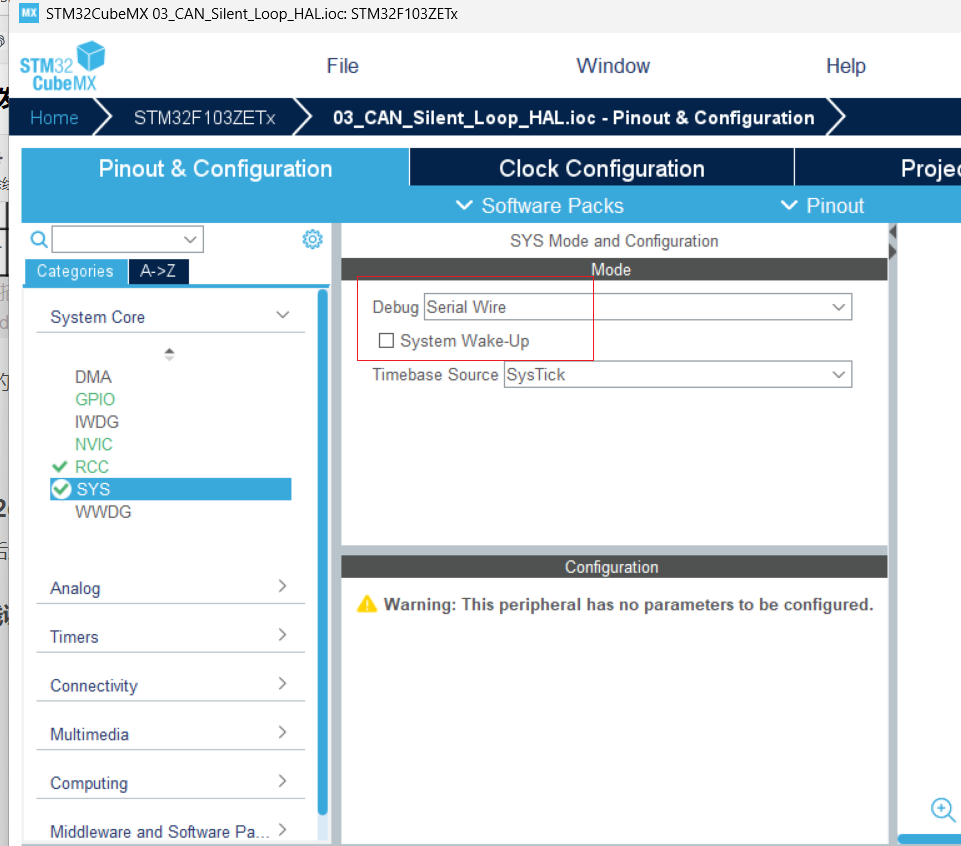Select the Pinout & Configuration tab
This screenshot has height=846, width=961.
(215, 167)
